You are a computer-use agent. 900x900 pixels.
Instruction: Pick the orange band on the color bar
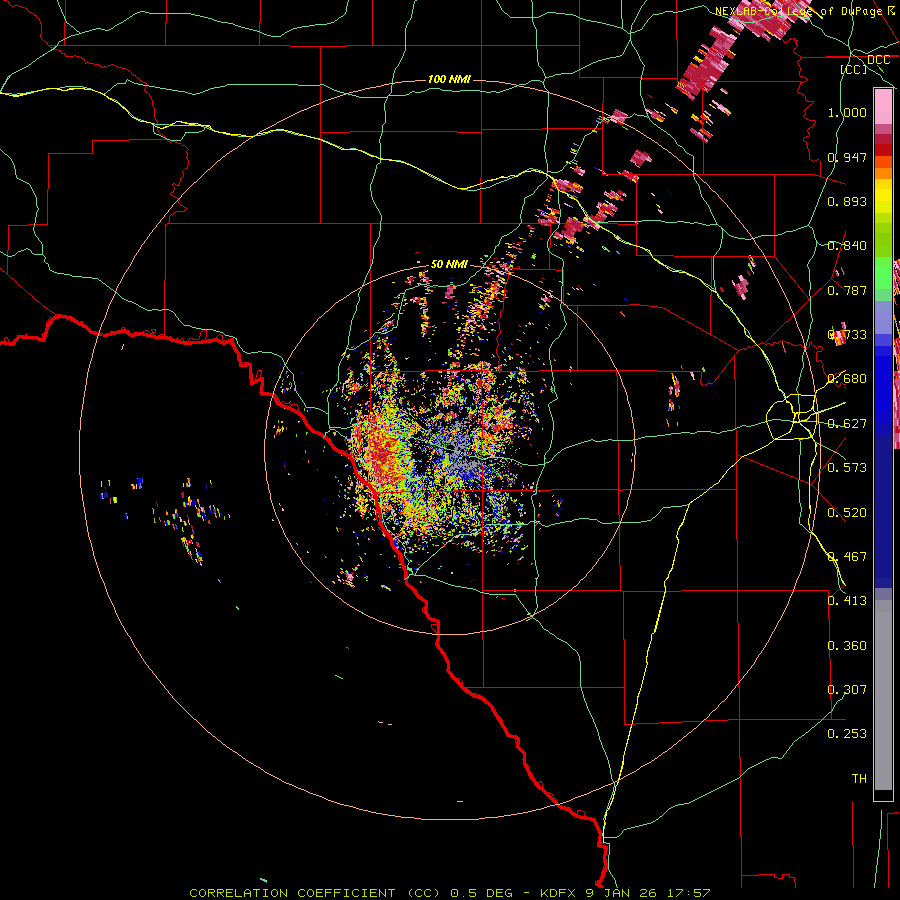coord(883,173)
